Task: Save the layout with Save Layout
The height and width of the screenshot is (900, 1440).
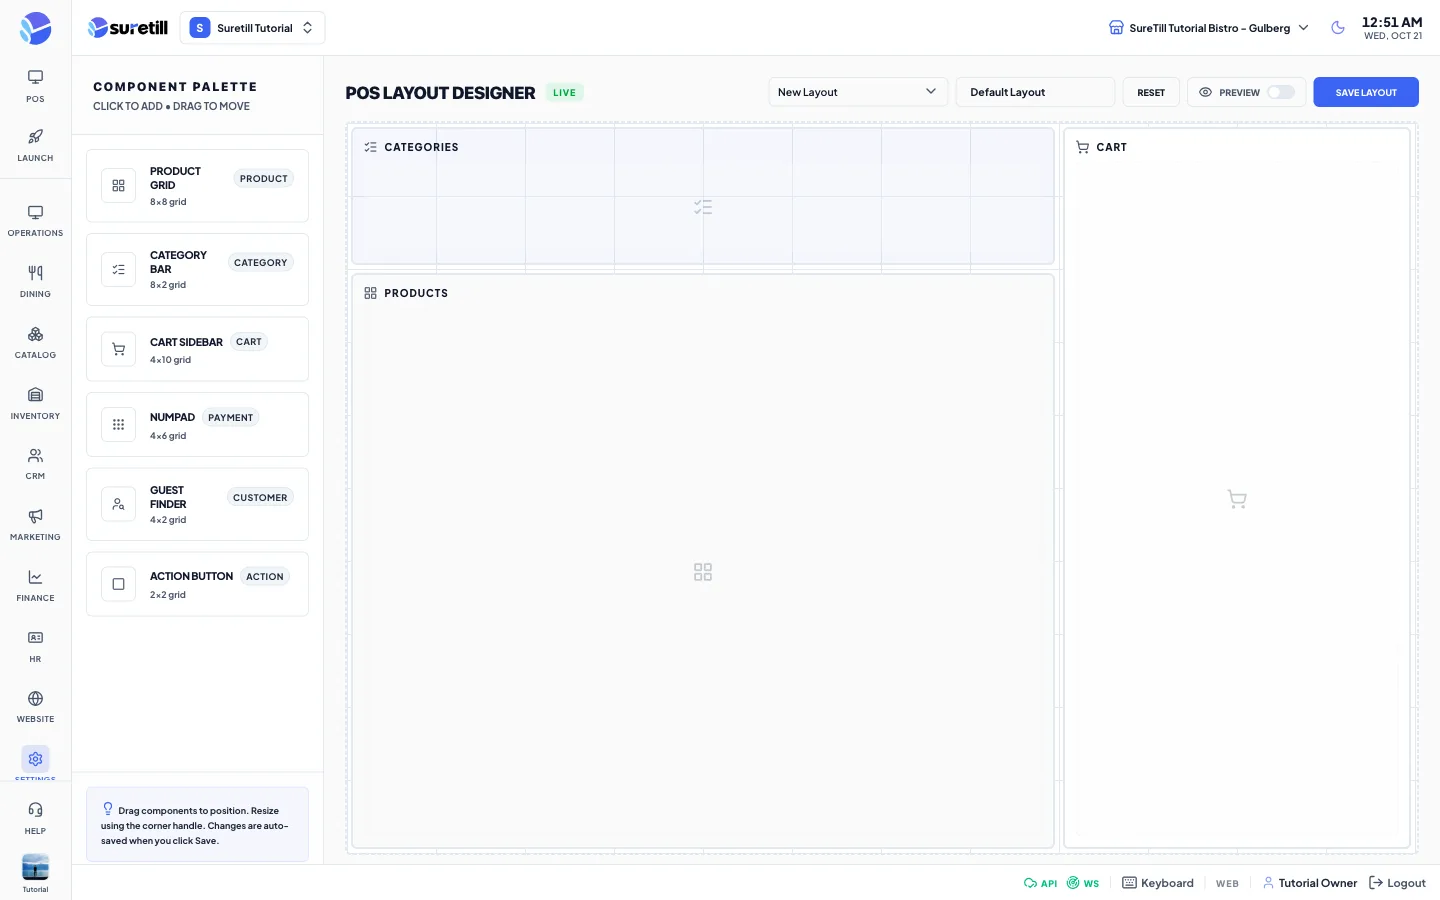Action: [x=1366, y=92]
